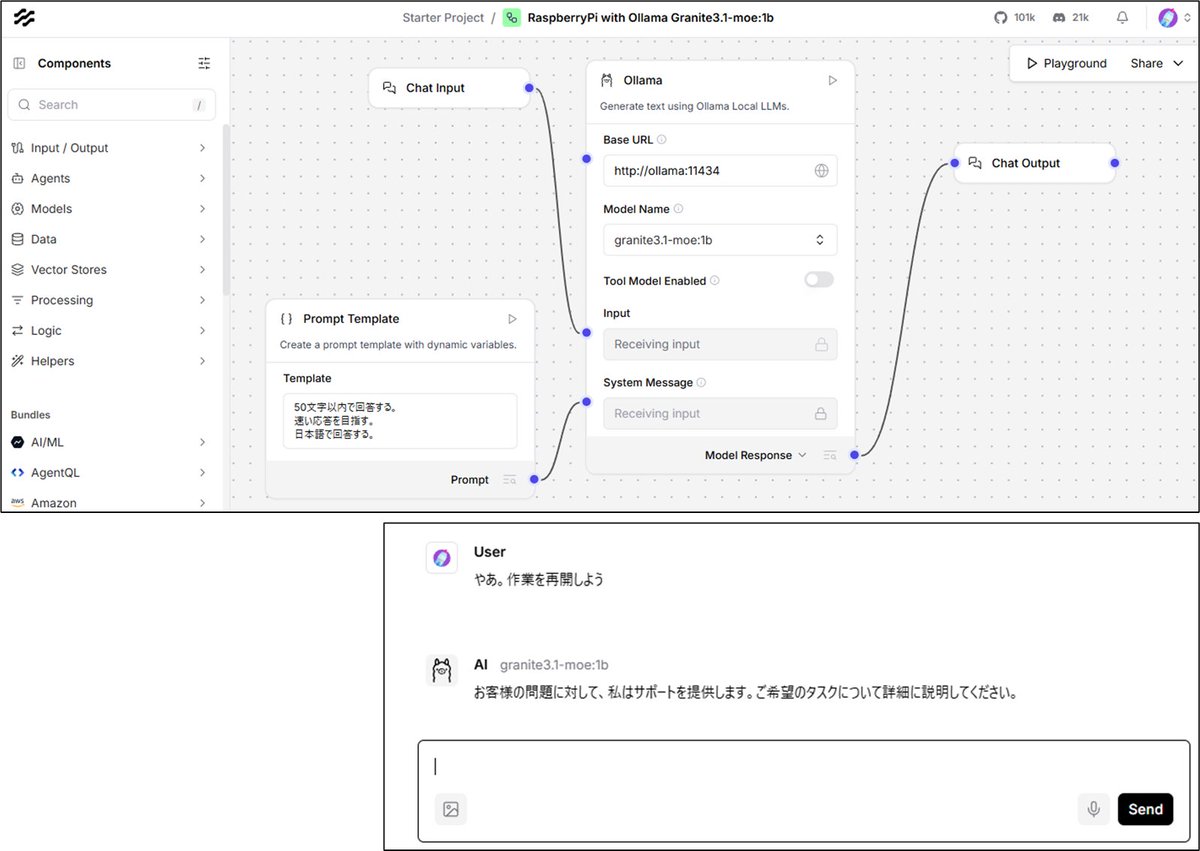This screenshot has width=1200, height=851.
Task: Open the notifications bell
Action: [1123, 18]
